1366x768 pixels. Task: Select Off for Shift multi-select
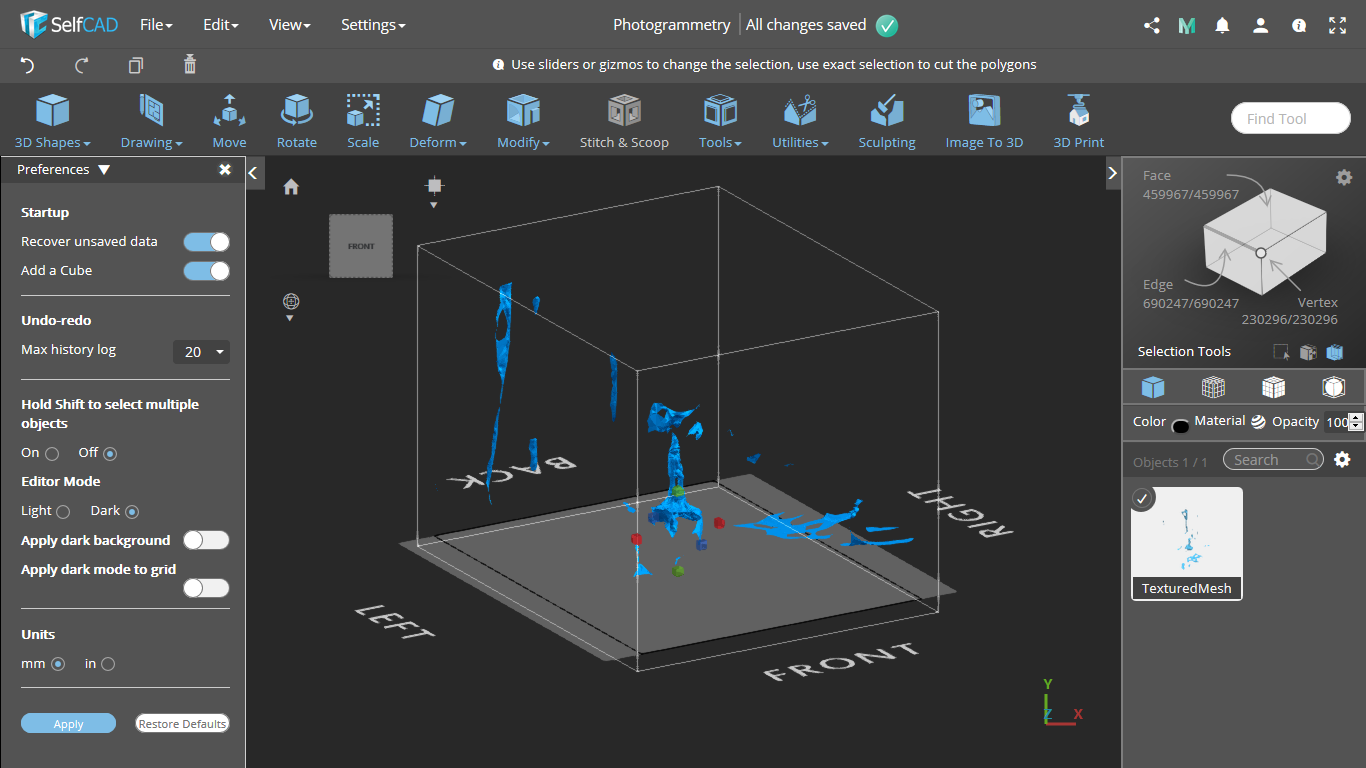pos(110,454)
